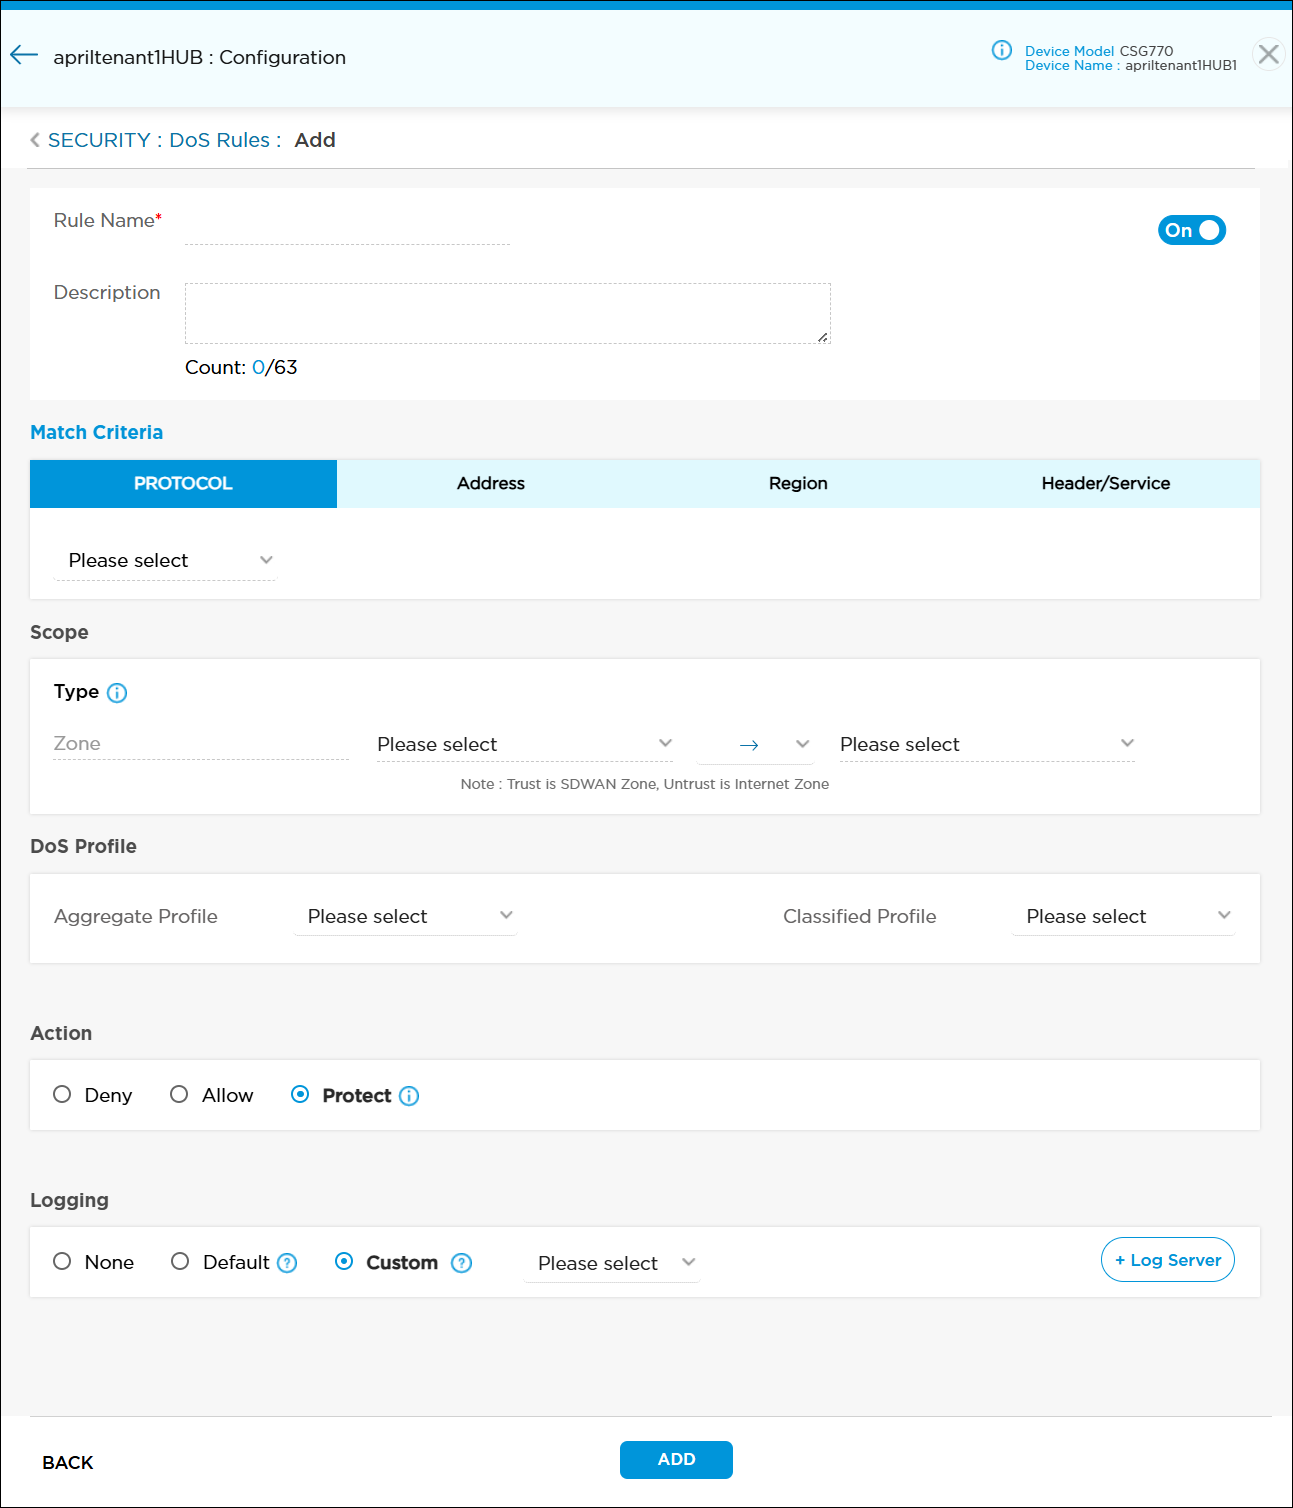This screenshot has height=1508, width=1293.
Task: Open the info icon next to Scope Type
Action: 117,693
